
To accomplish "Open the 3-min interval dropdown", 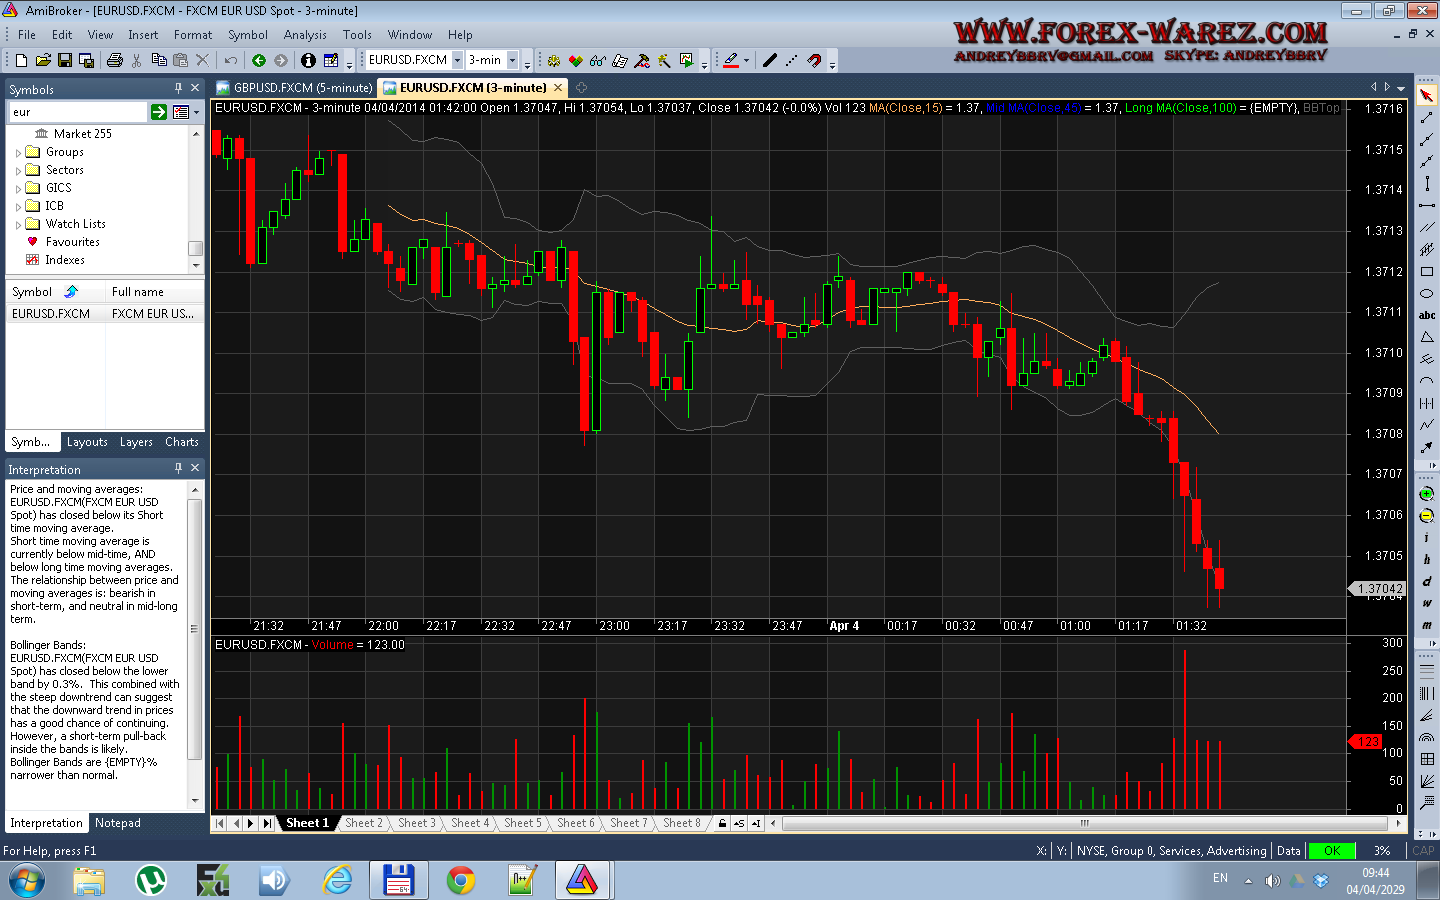I will pyautogui.click(x=512, y=60).
